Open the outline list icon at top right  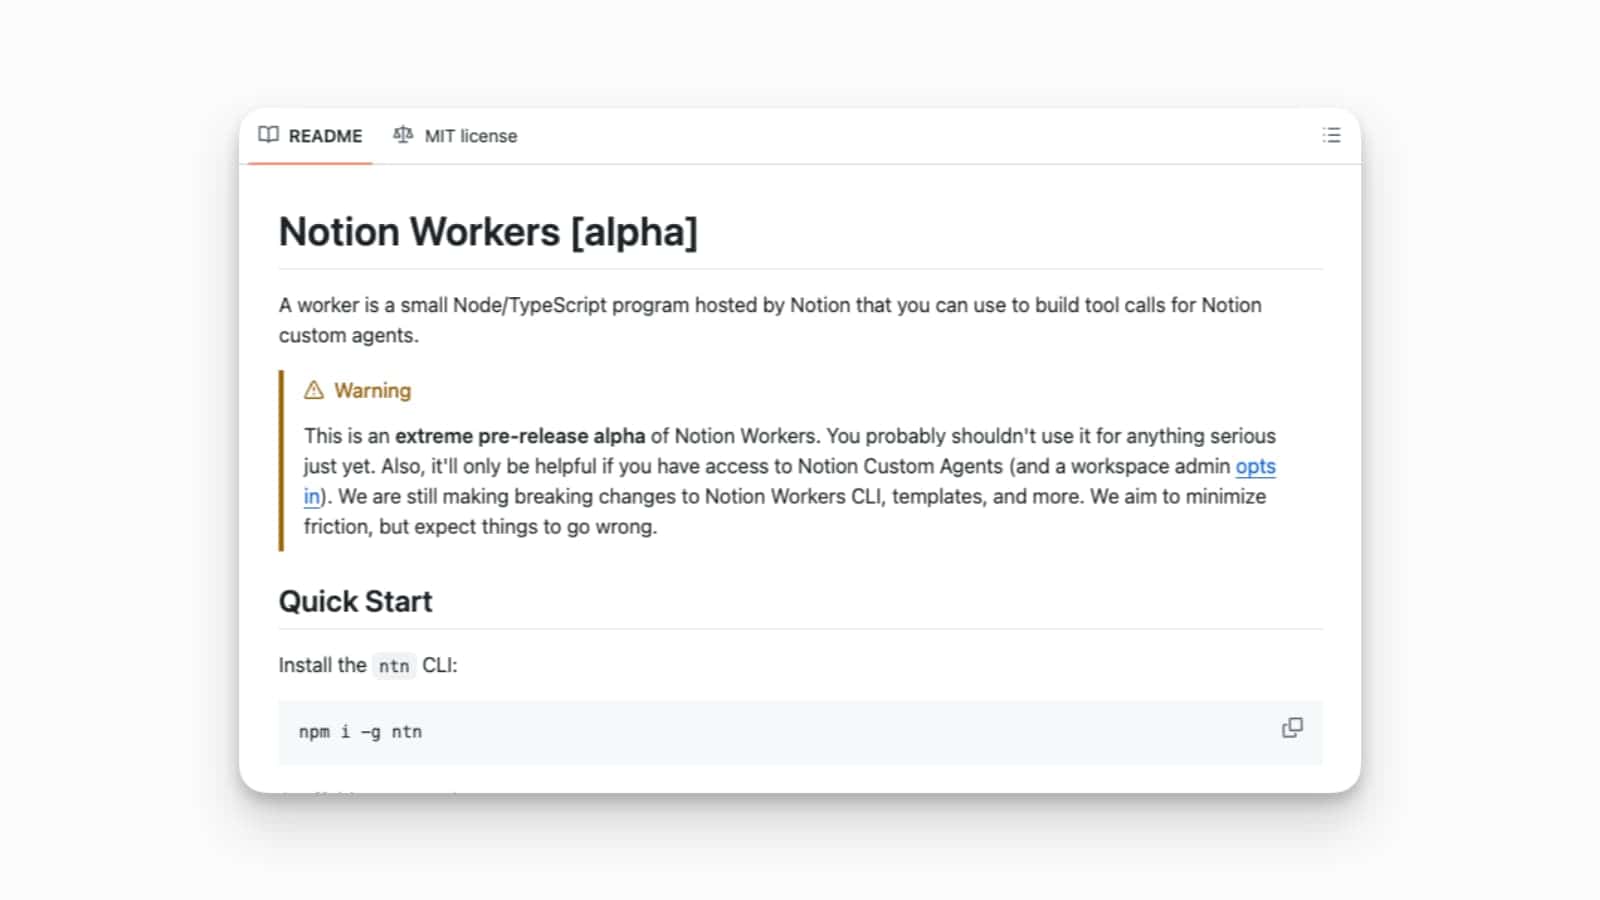[1331, 135]
